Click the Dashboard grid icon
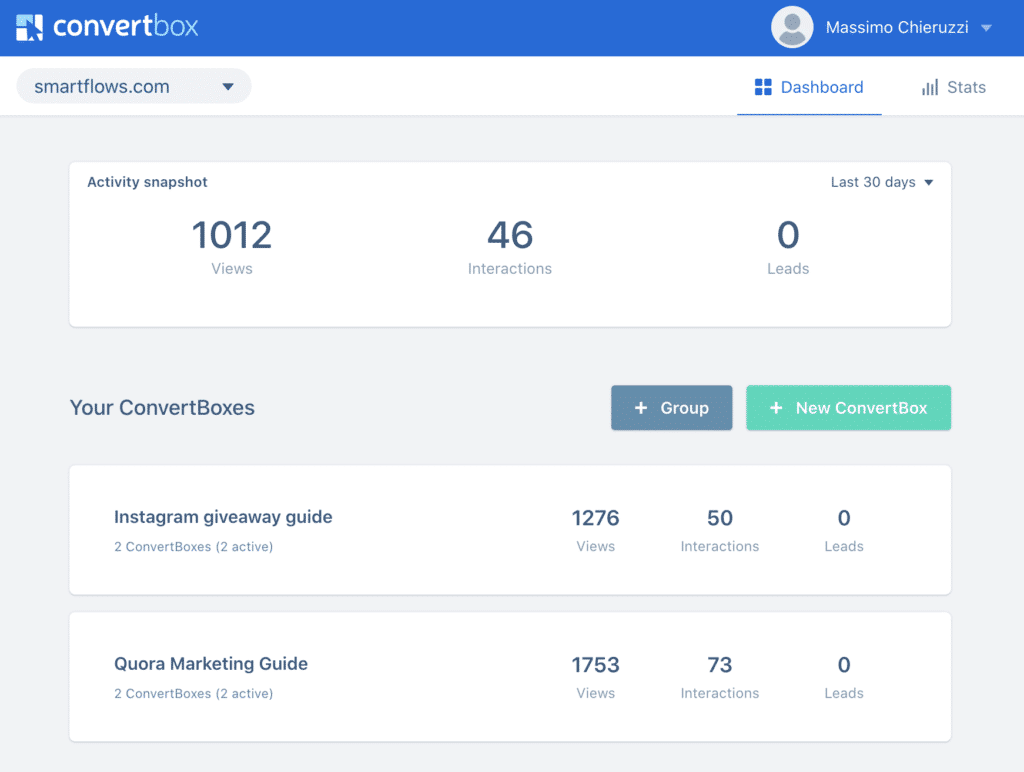The image size is (1024, 772). 763,87
